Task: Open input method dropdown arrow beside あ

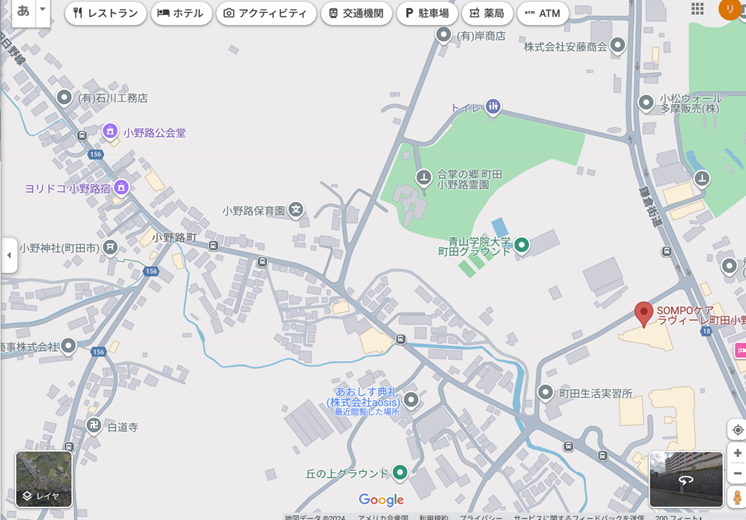Action: tap(42, 9)
